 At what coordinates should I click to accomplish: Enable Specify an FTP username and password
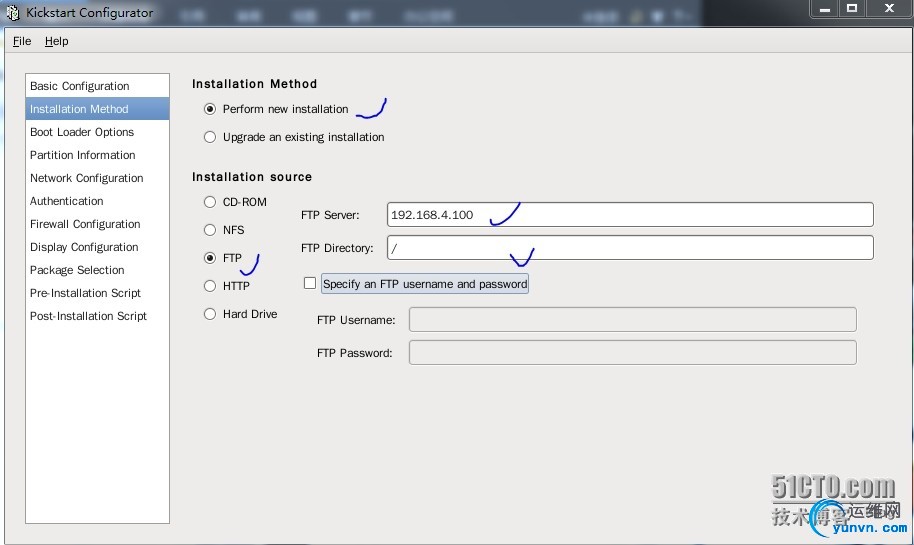click(310, 283)
